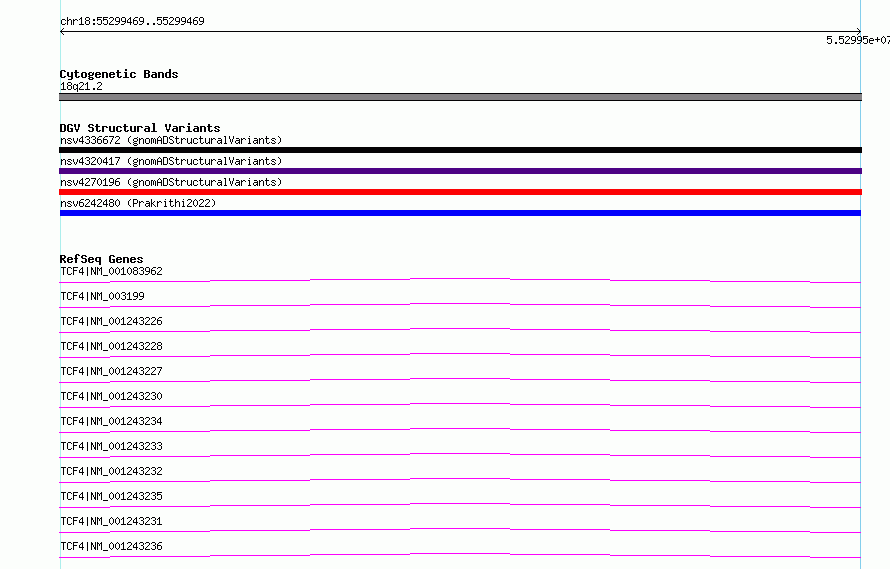Screen dimensions: 890x569
Task: Click the blue nsv6242480 variant bar
Action: [460, 213]
